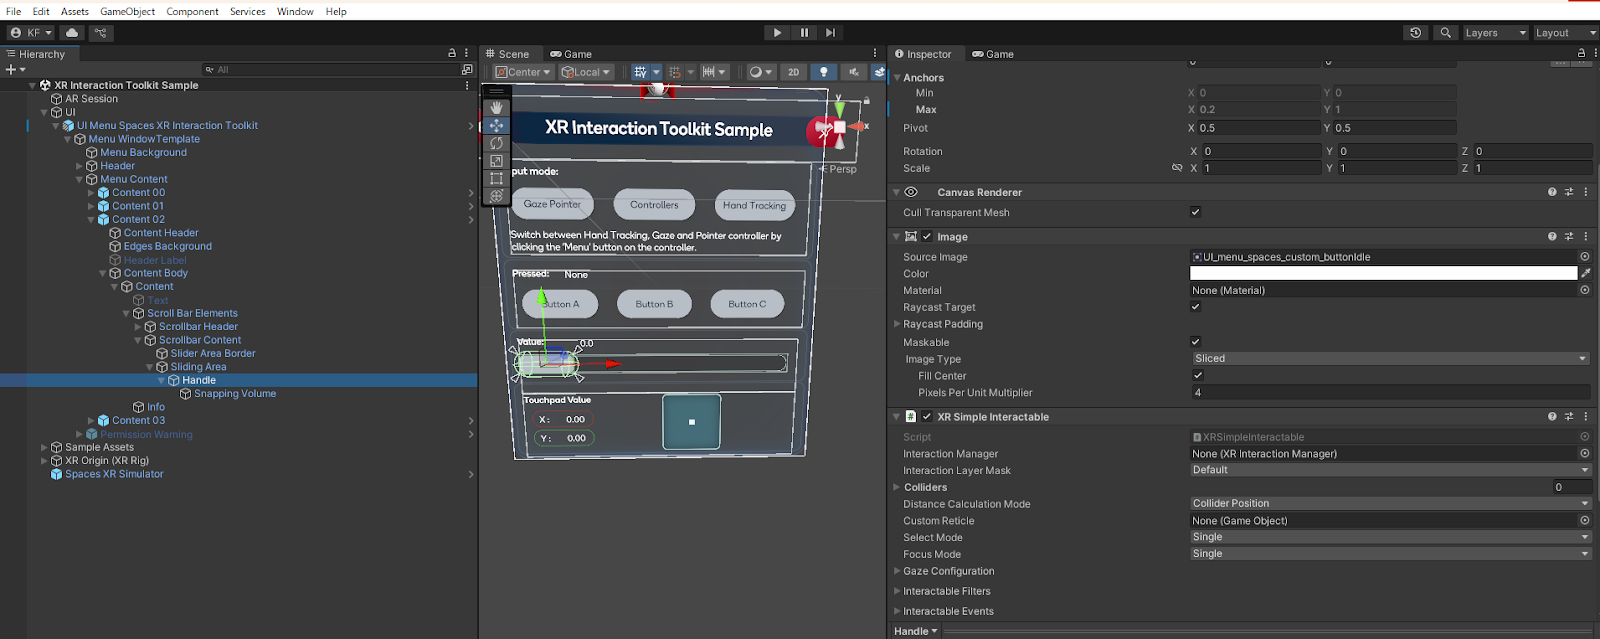Click the eyedropper next to Color
The height and width of the screenshot is (639, 1600).
coord(1586,273)
